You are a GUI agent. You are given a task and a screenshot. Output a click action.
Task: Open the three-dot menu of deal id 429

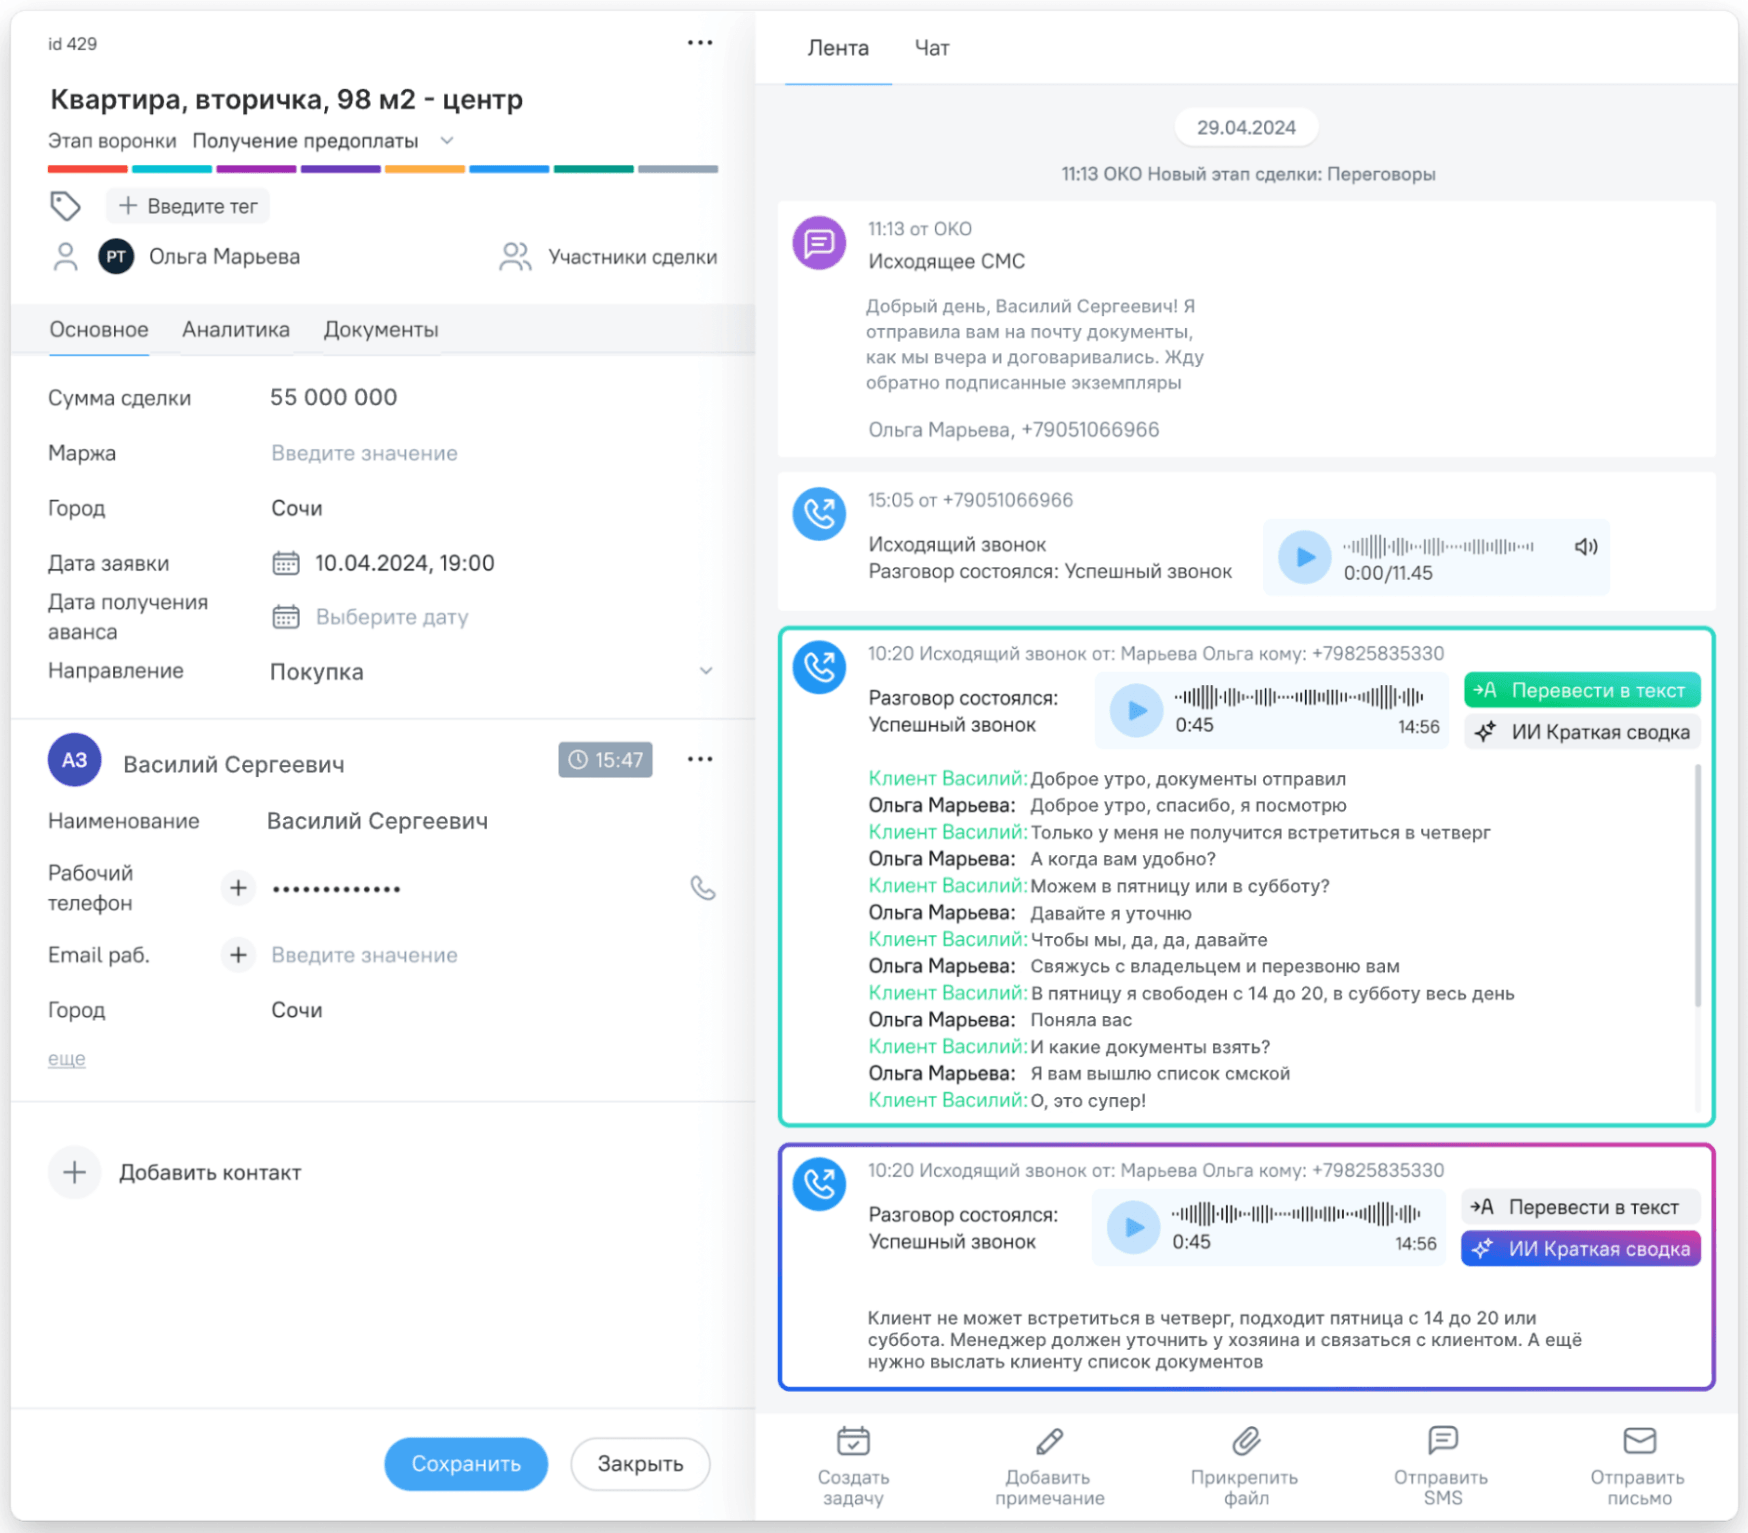click(700, 42)
